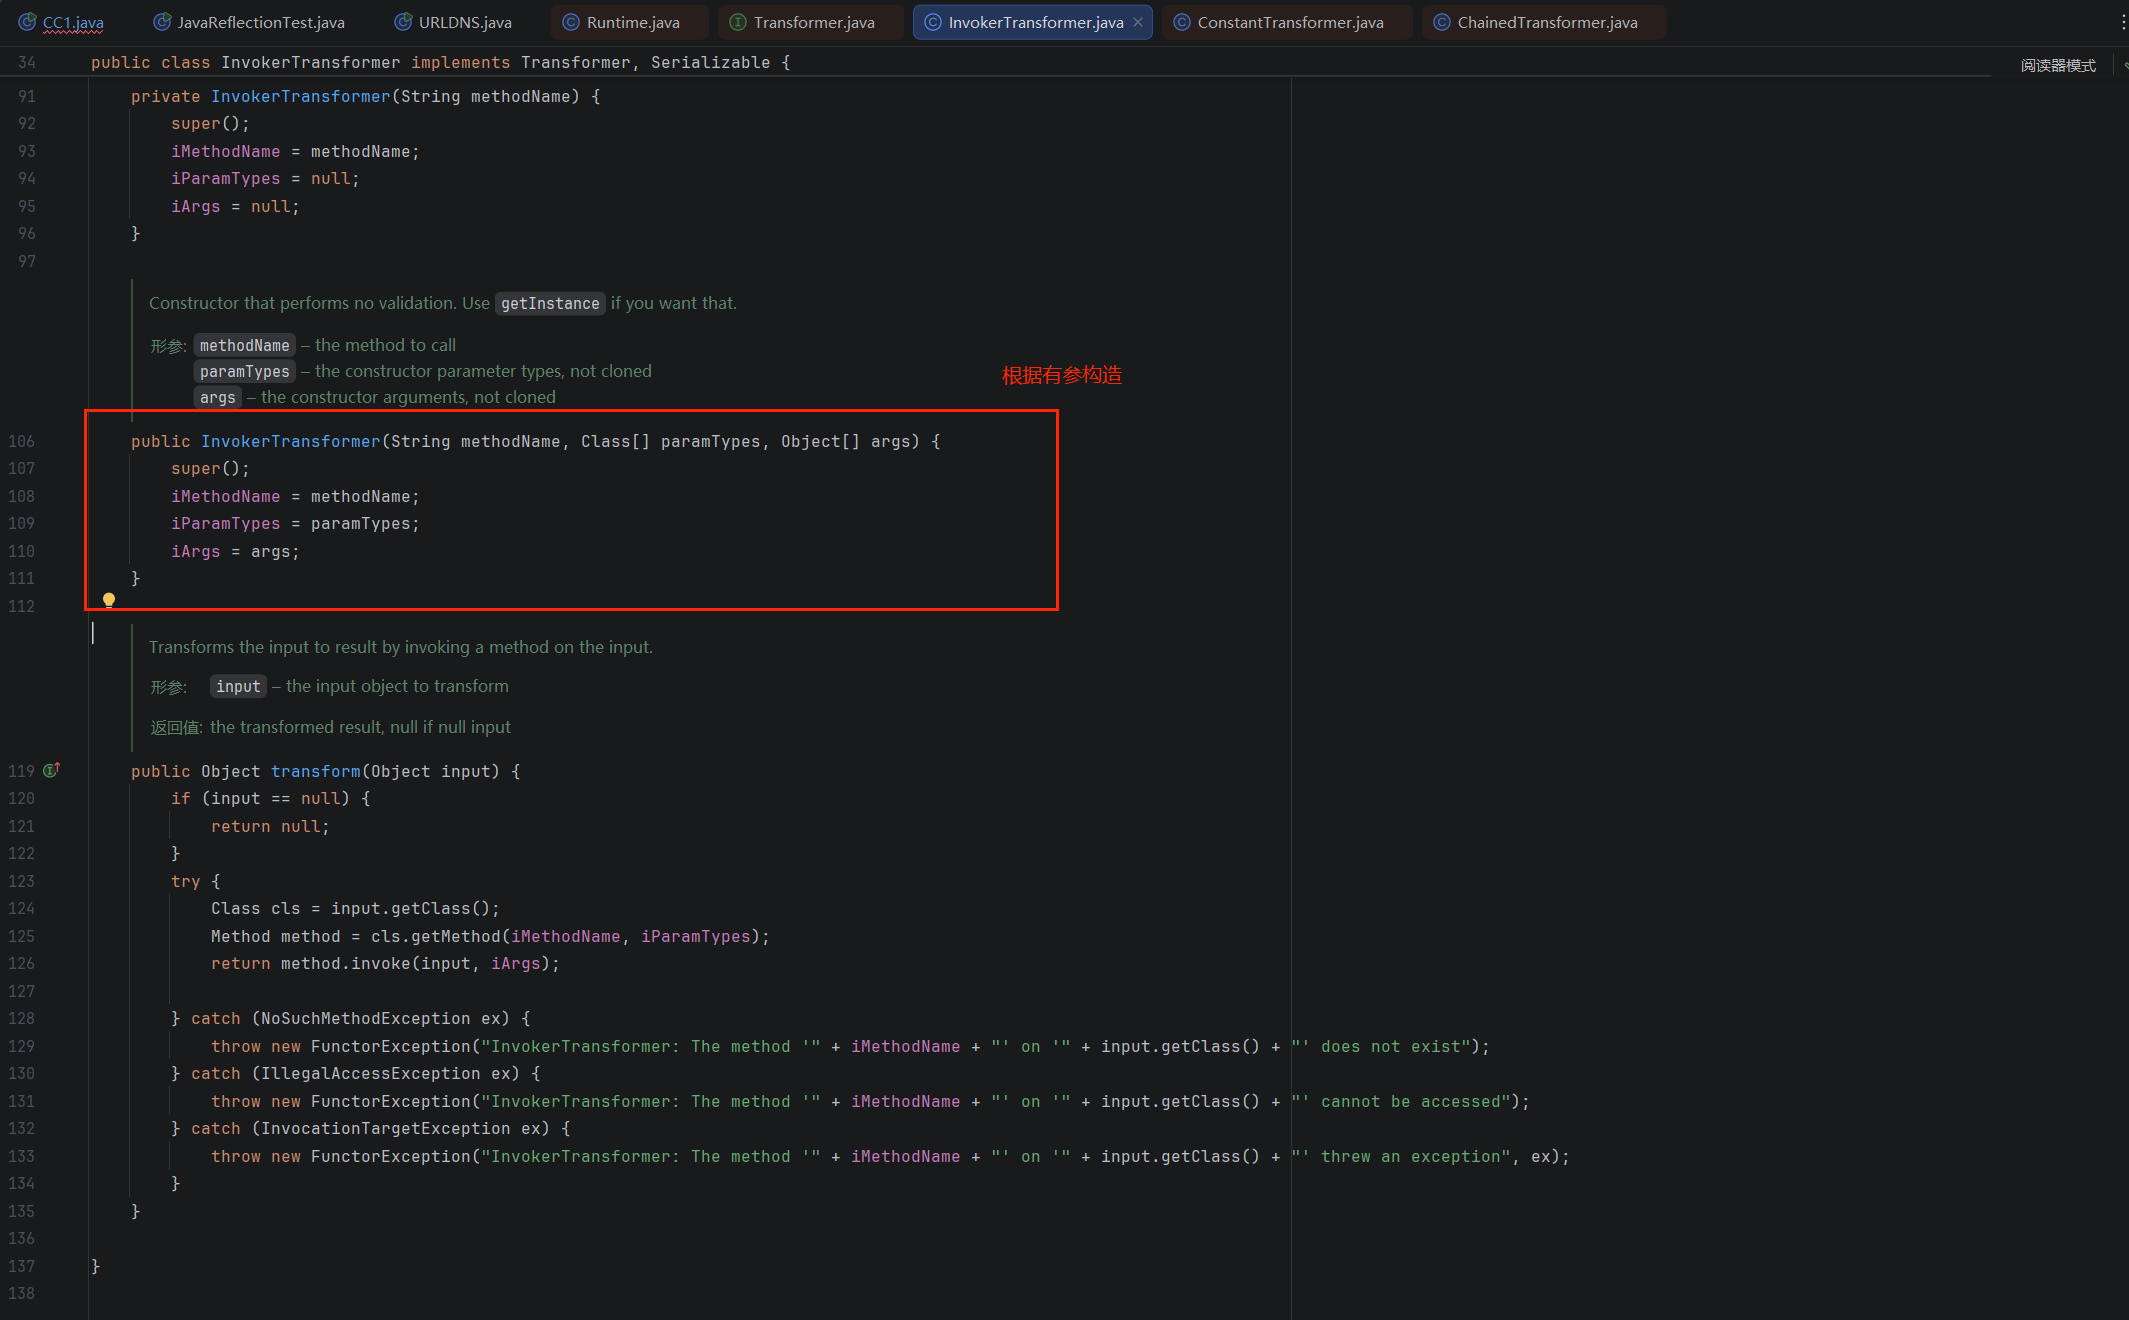
Task: Click the args parameter tag in docs
Action: click(217, 398)
